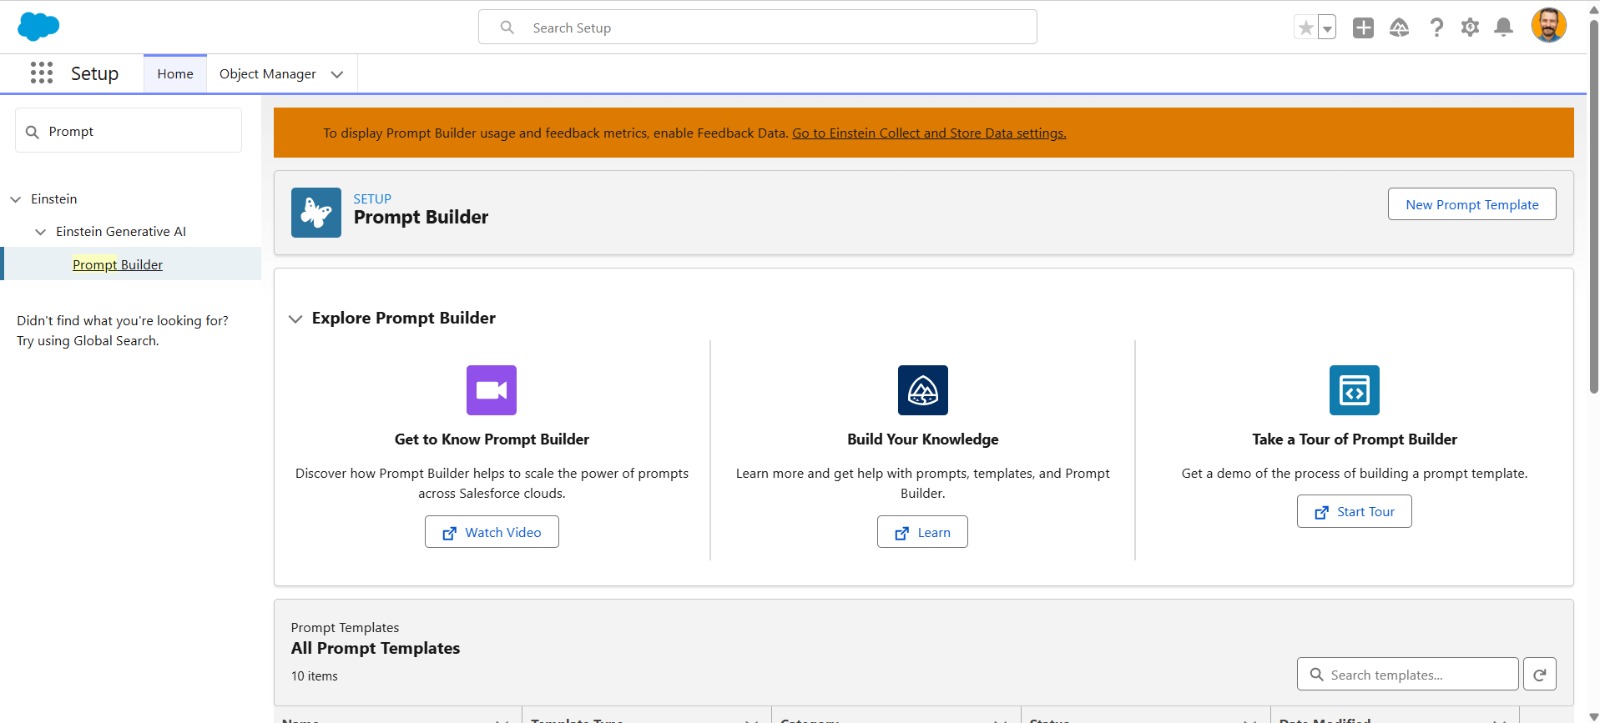1600x723 pixels.
Task: Click the 10 items count text
Action: click(x=314, y=677)
